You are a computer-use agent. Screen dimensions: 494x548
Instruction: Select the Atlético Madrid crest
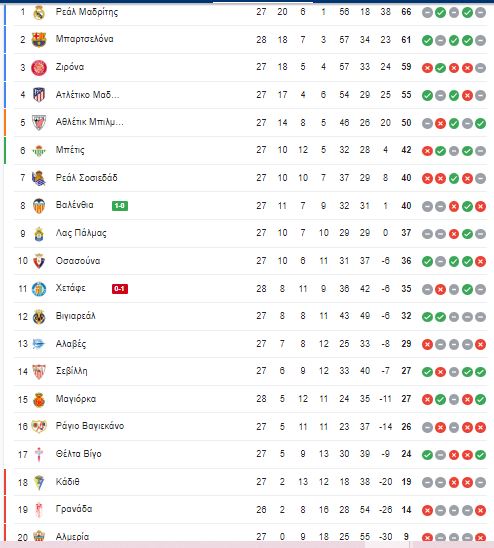tap(39, 95)
